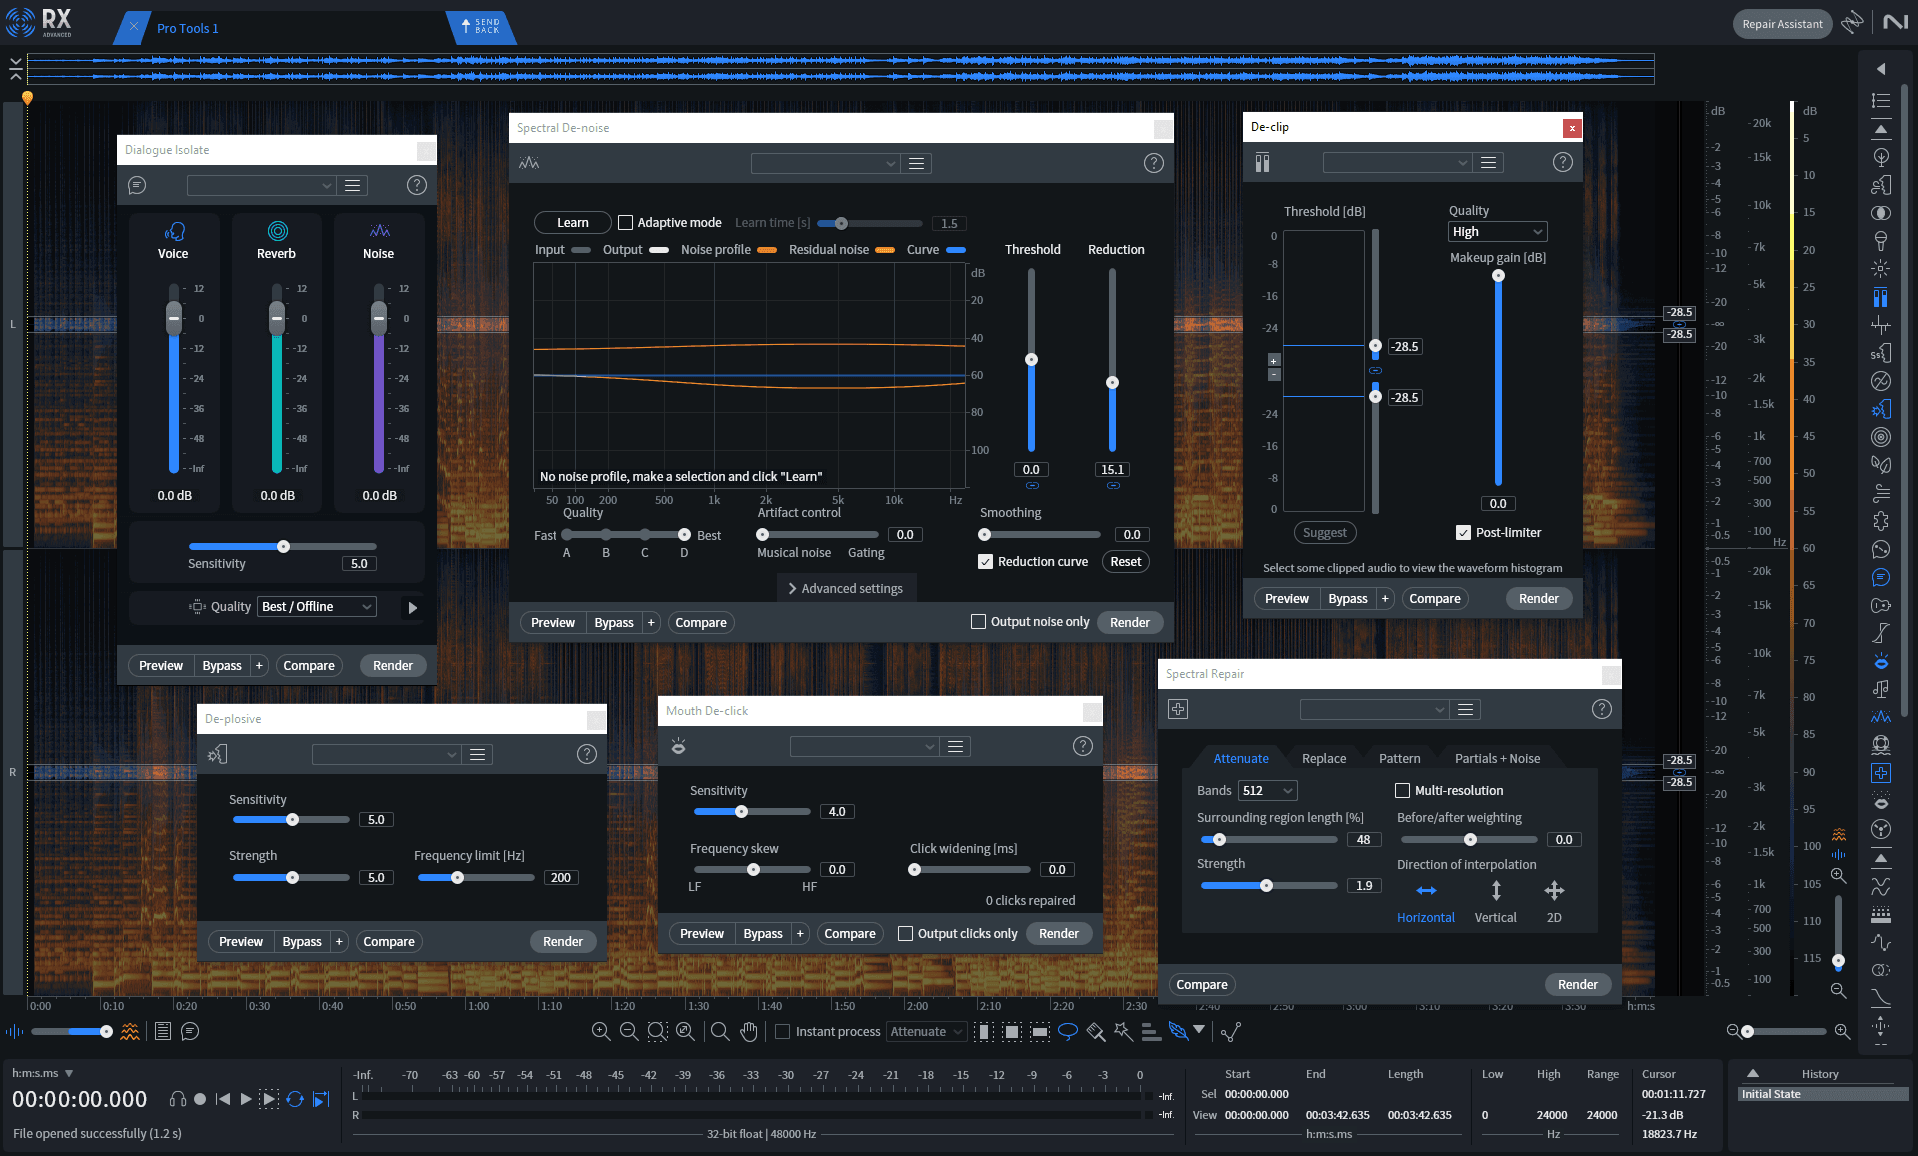Expand Advanced settings in Spectral De-noise
The width and height of the screenshot is (1918, 1156).
click(x=846, y=589)
